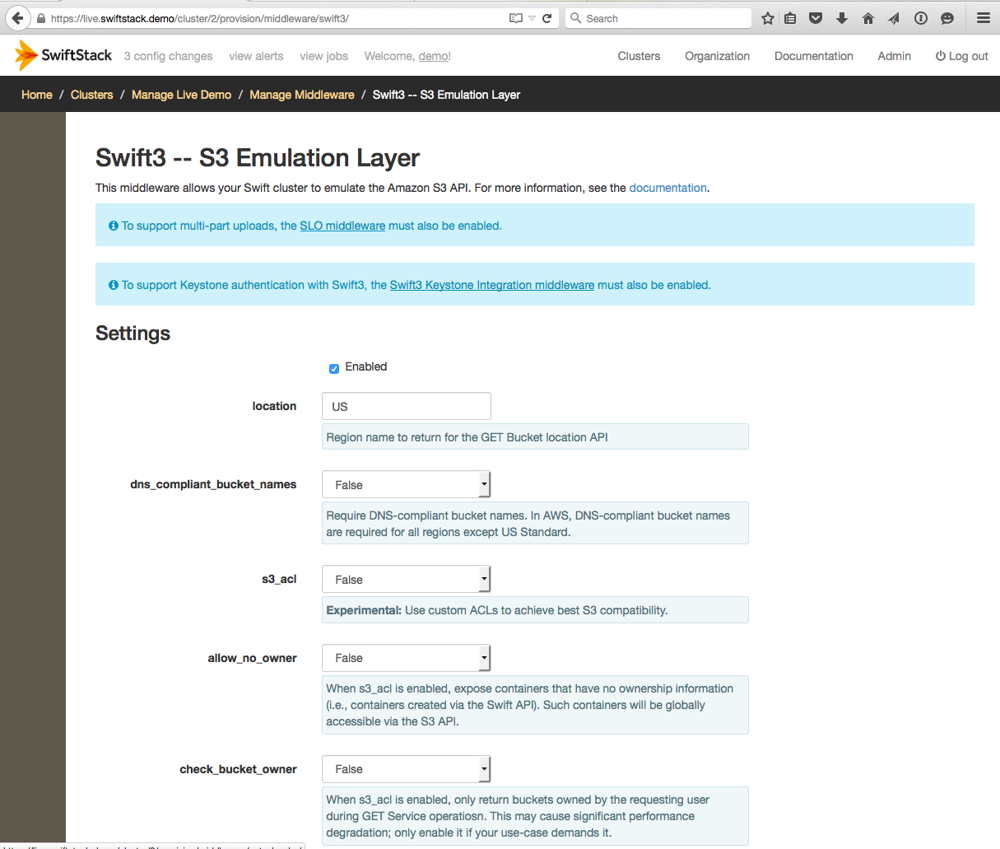Open the documentation link in description

[668, 188]
